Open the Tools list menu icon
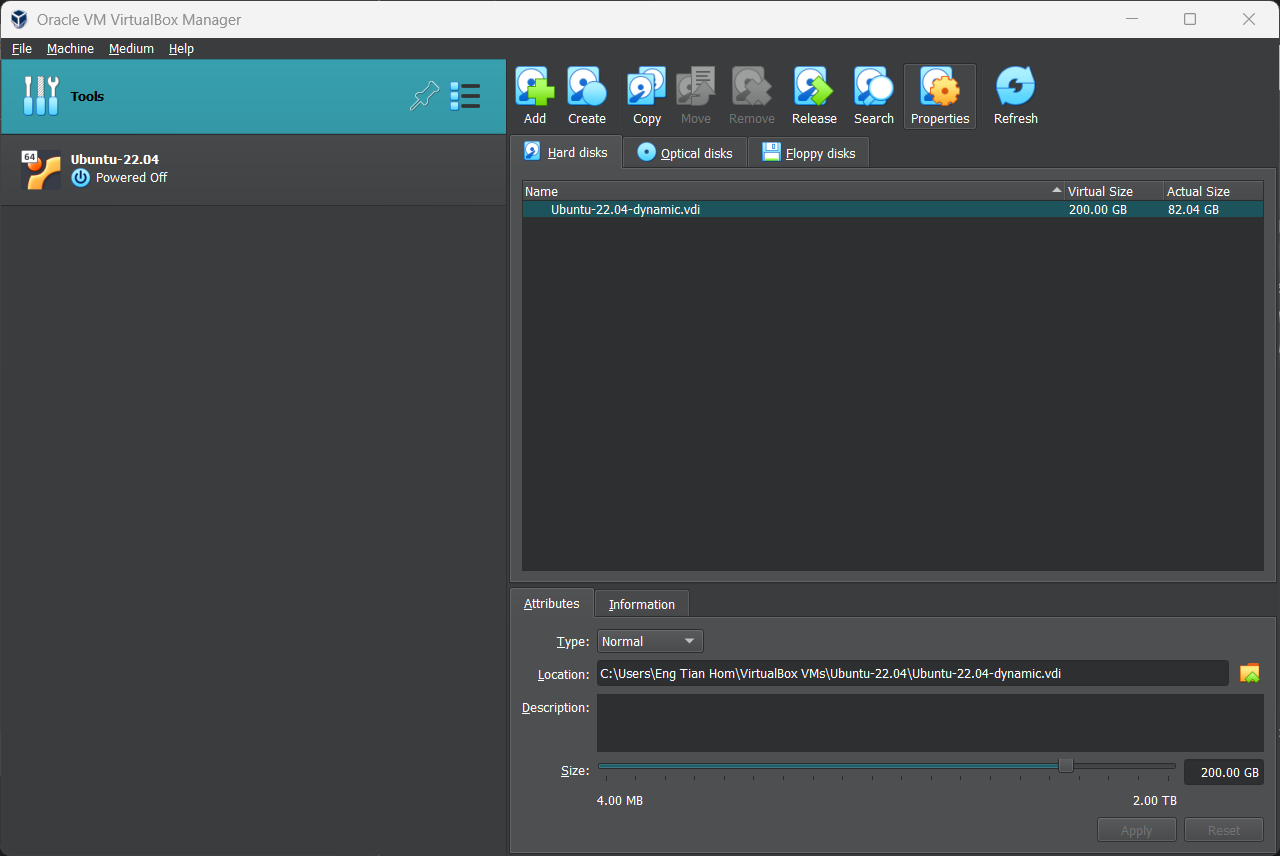The height and width of the screenshot is (856, 1280). click(x=465, y=96)
